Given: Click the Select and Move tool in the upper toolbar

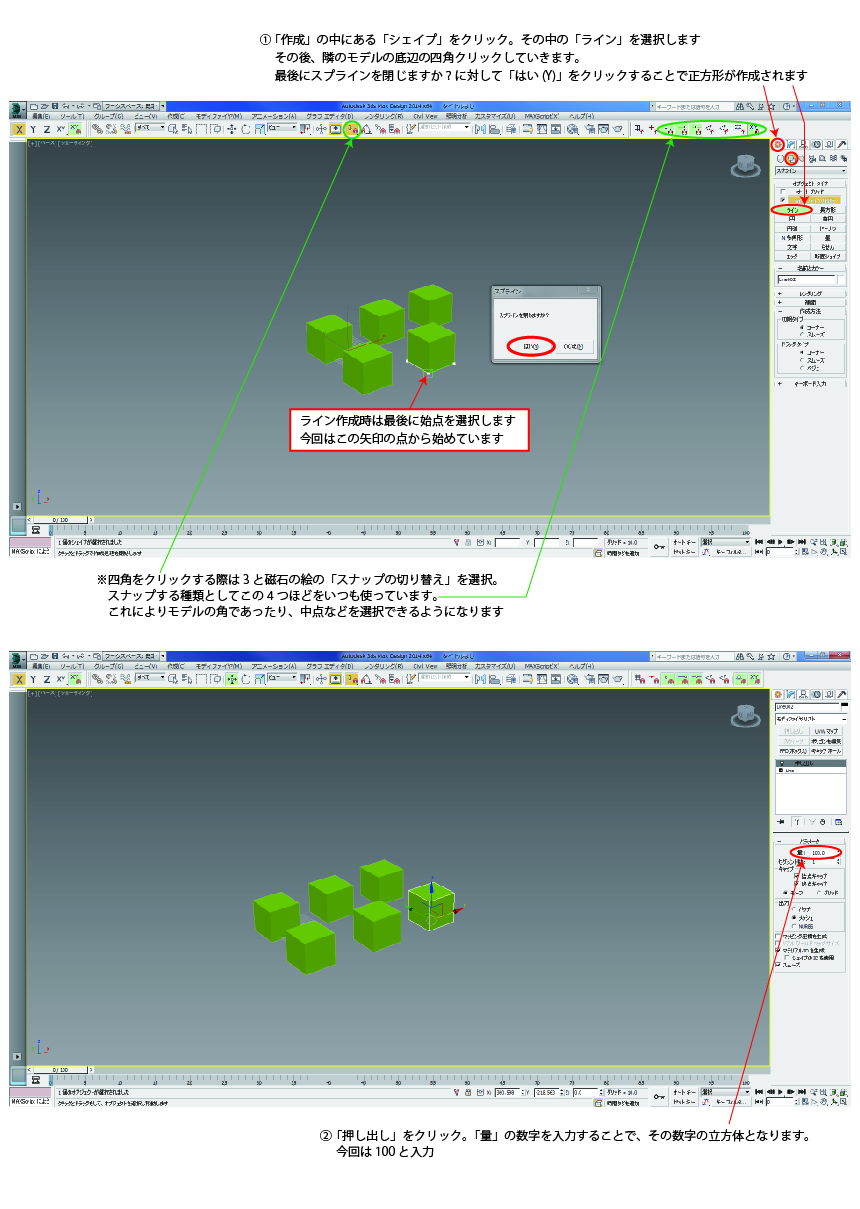Looking at the screenshot, I should click(232, 129).
